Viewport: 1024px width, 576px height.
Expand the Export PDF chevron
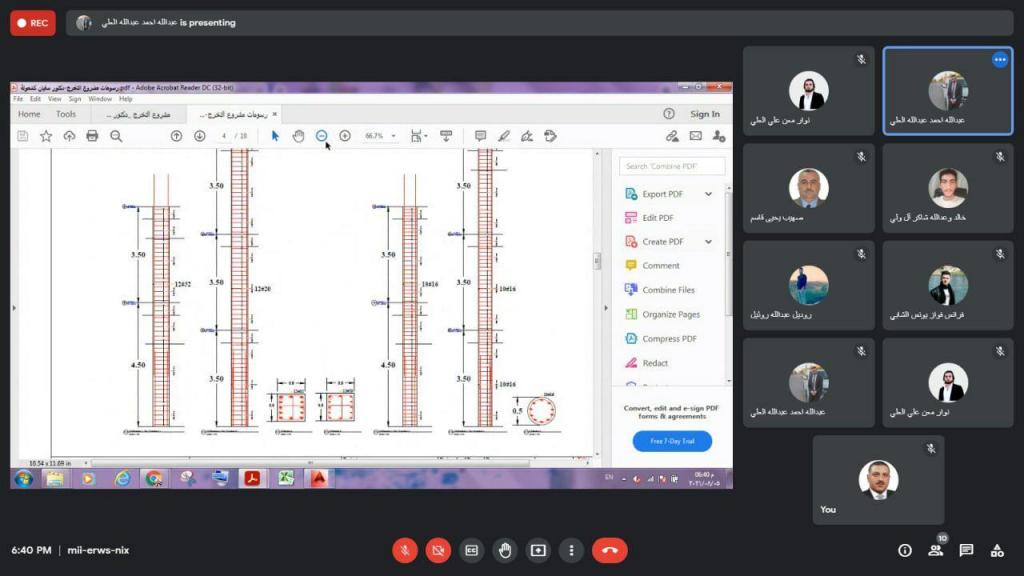tap(709, 194)
